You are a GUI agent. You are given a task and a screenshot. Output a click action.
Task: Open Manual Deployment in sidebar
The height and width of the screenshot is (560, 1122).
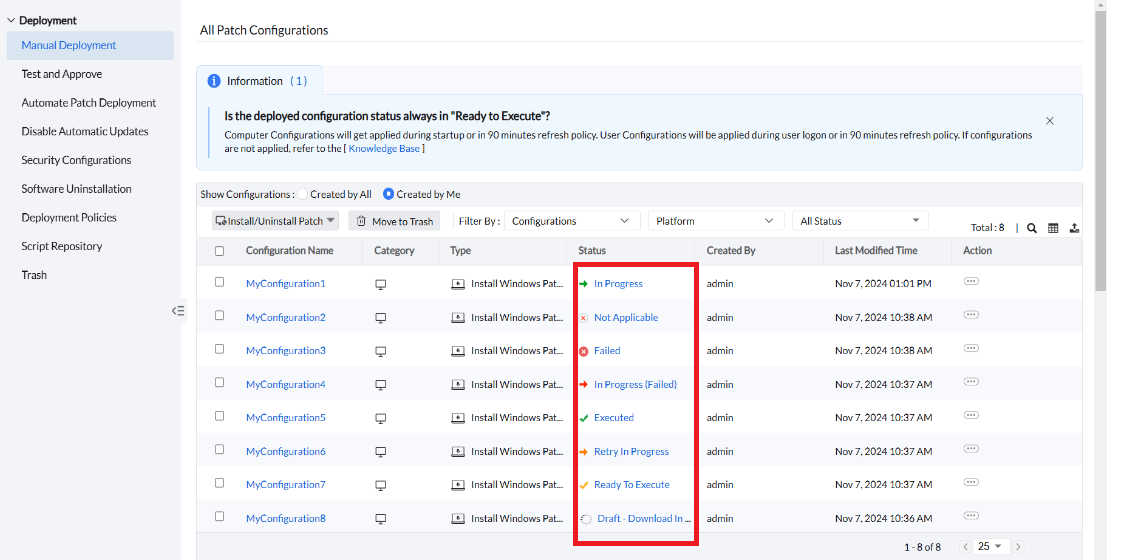click(x=90, y=45)
